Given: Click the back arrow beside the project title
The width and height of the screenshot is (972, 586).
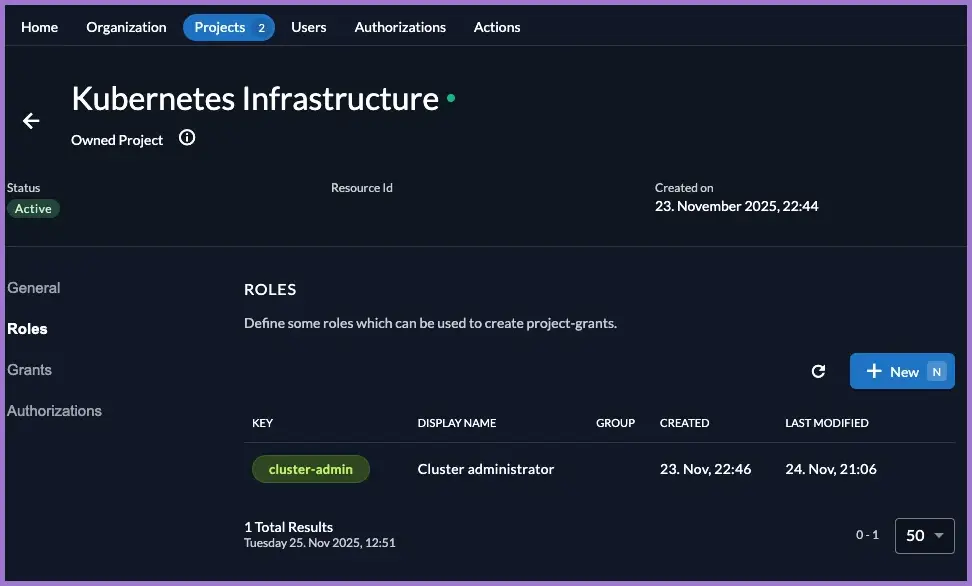Looking at the screenshot, I should click(x=31, y=121).
